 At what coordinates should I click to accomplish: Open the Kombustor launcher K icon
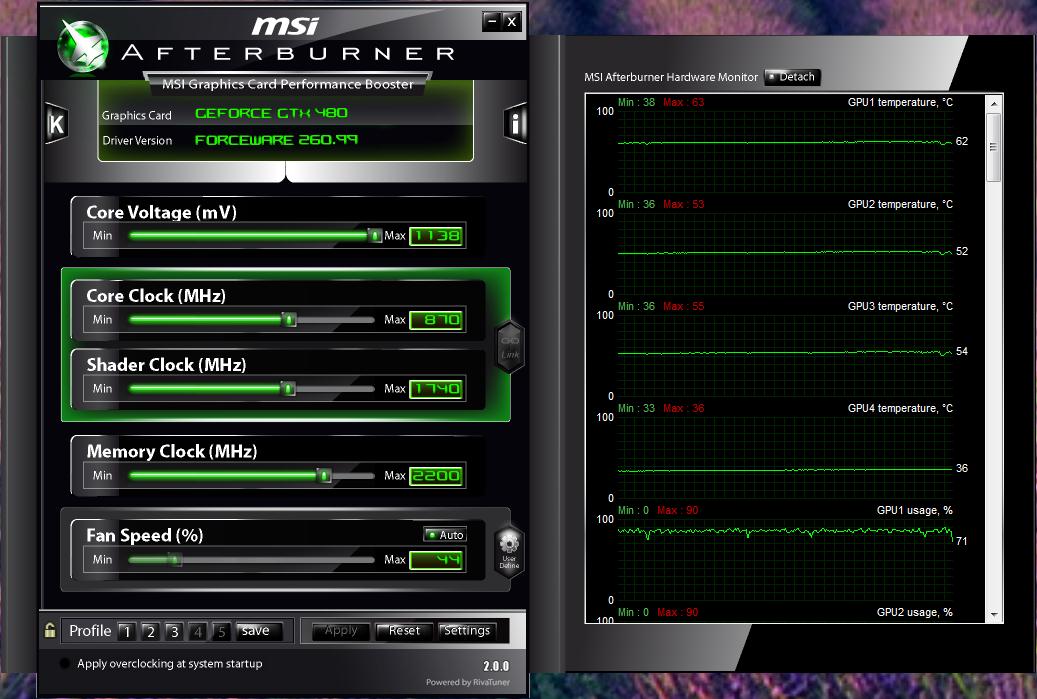point(56,124)
